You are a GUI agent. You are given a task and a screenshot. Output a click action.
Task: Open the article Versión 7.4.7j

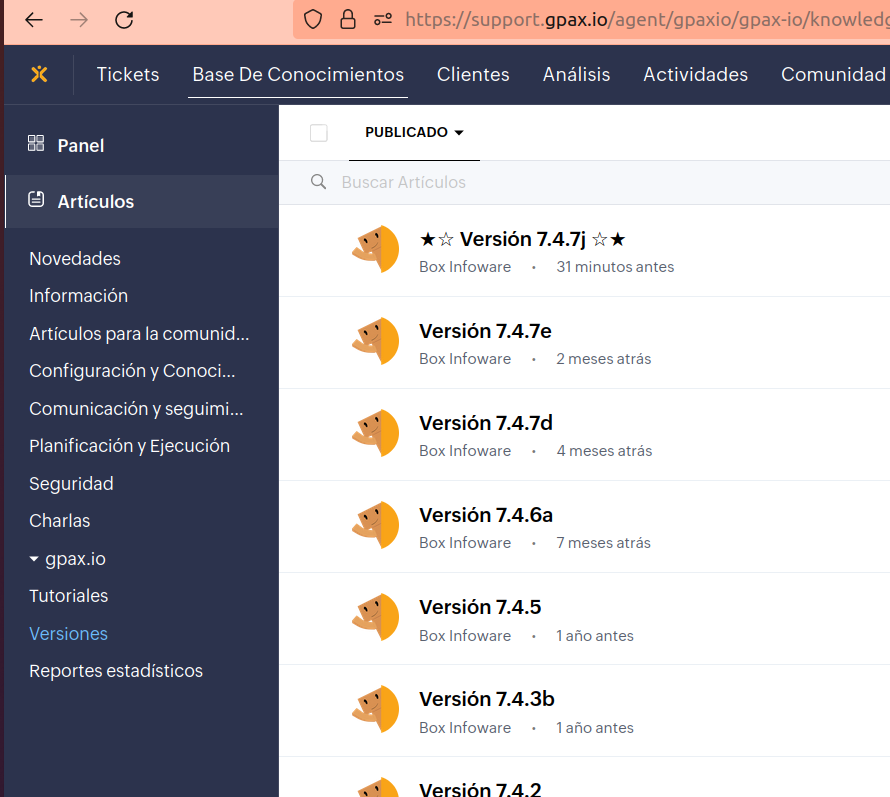pyautogui.click(x=522, y=239)
